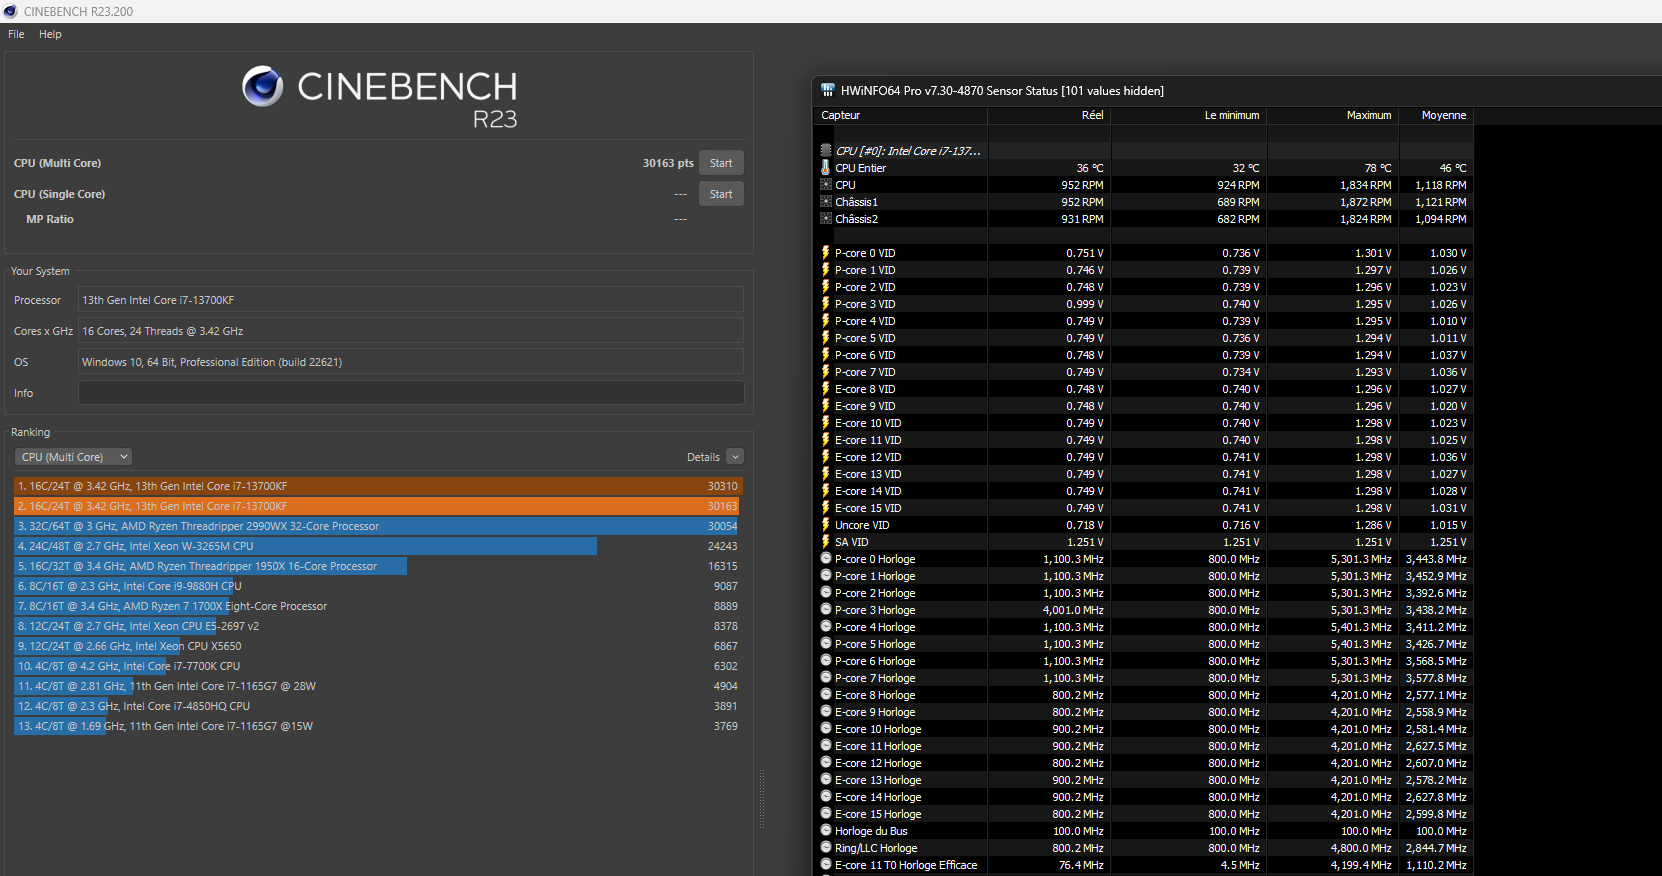Viewport: 1662px width, 876px height.
Task: Select the Intel Core i7-4850HQ ranking row
Action: tap(378, 706)
